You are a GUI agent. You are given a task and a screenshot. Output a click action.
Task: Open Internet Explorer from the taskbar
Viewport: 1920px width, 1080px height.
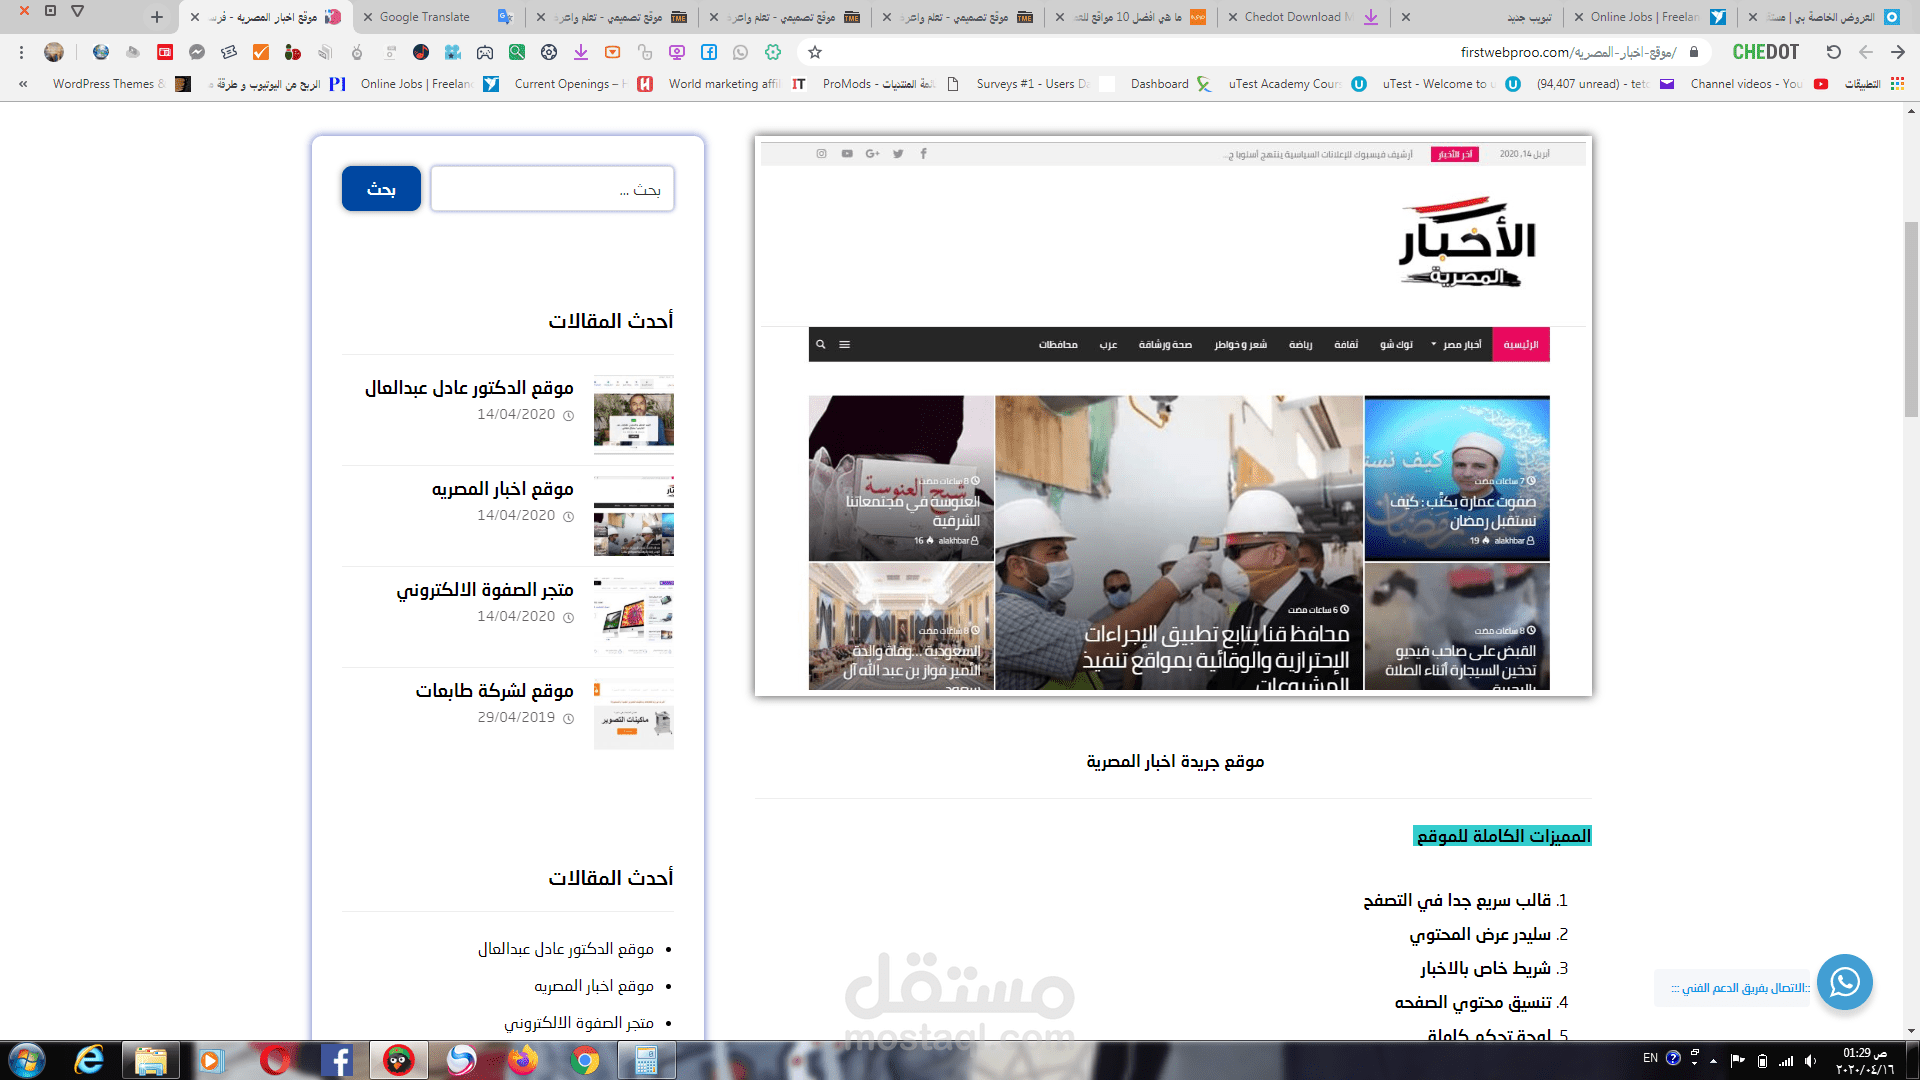[x=89, y=1060]
